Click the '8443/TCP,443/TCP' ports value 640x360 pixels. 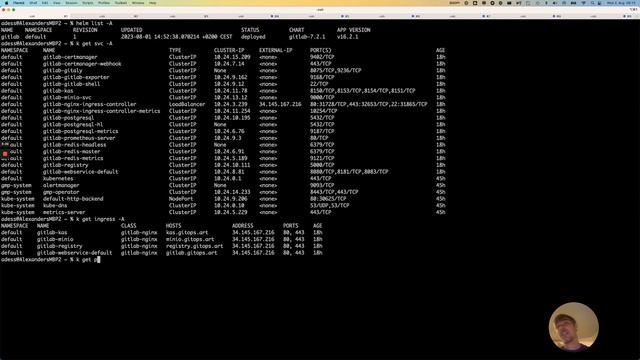click(x=334, y=192)
